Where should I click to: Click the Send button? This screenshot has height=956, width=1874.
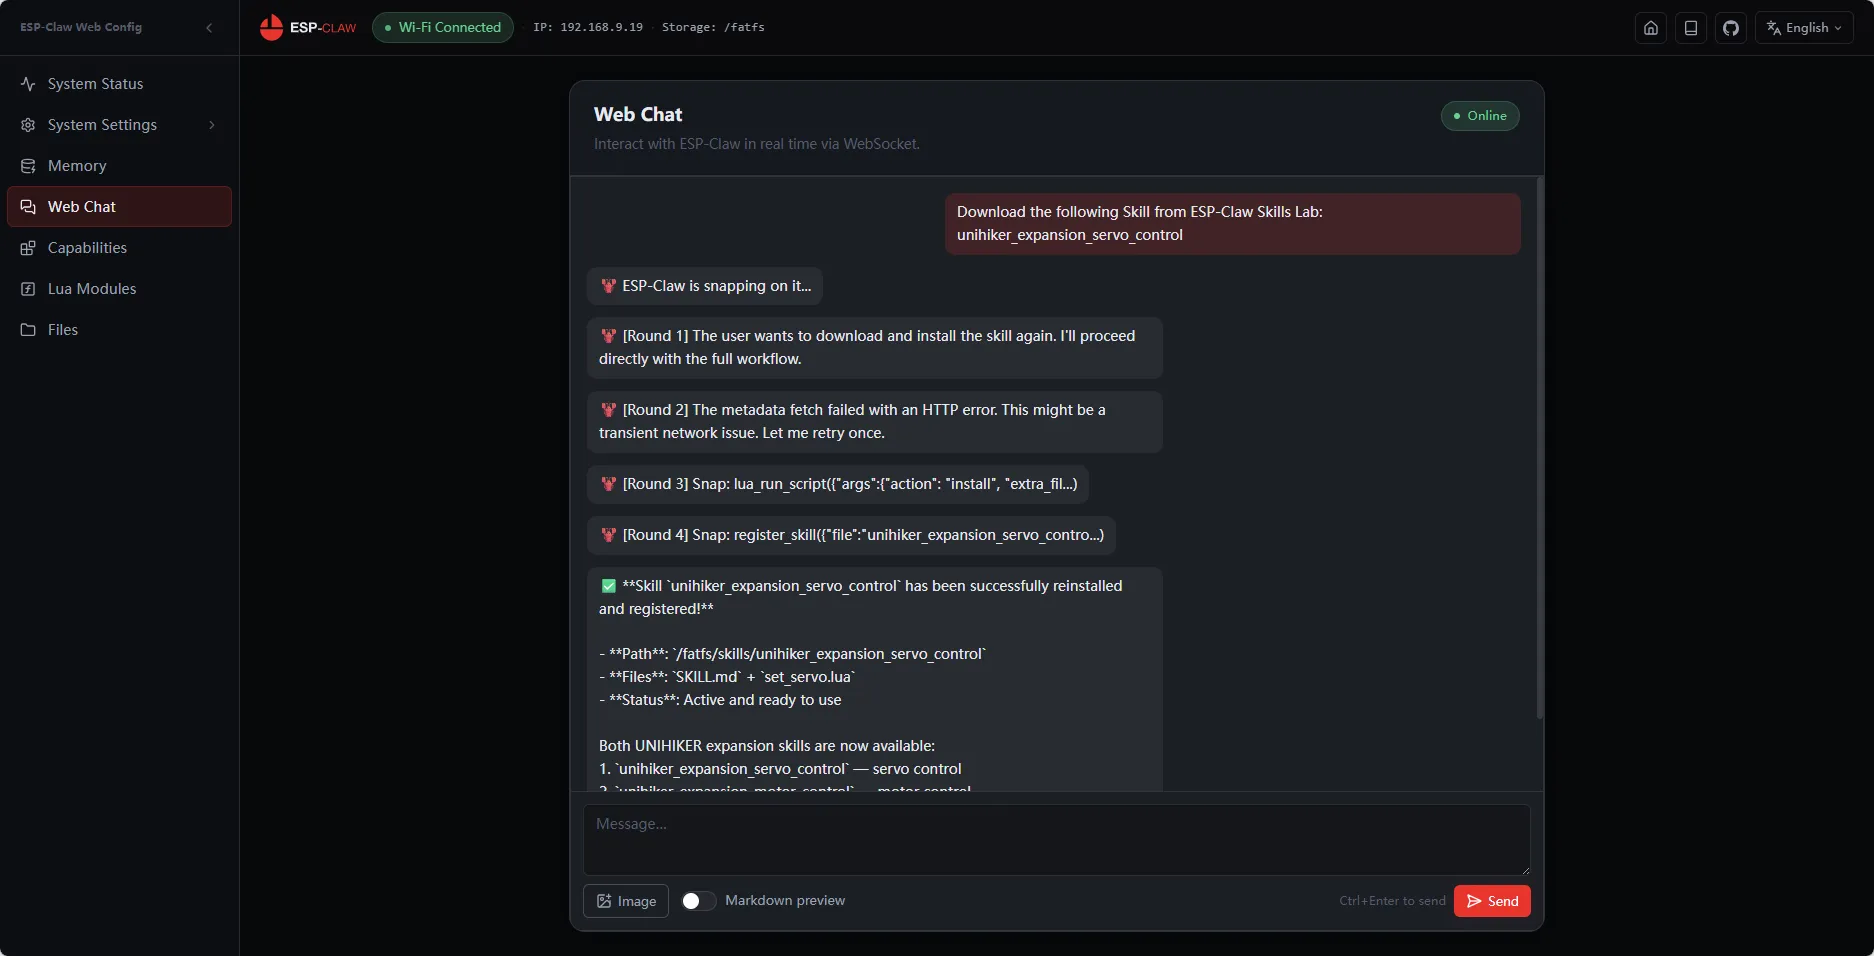(x=1492, y=901)
